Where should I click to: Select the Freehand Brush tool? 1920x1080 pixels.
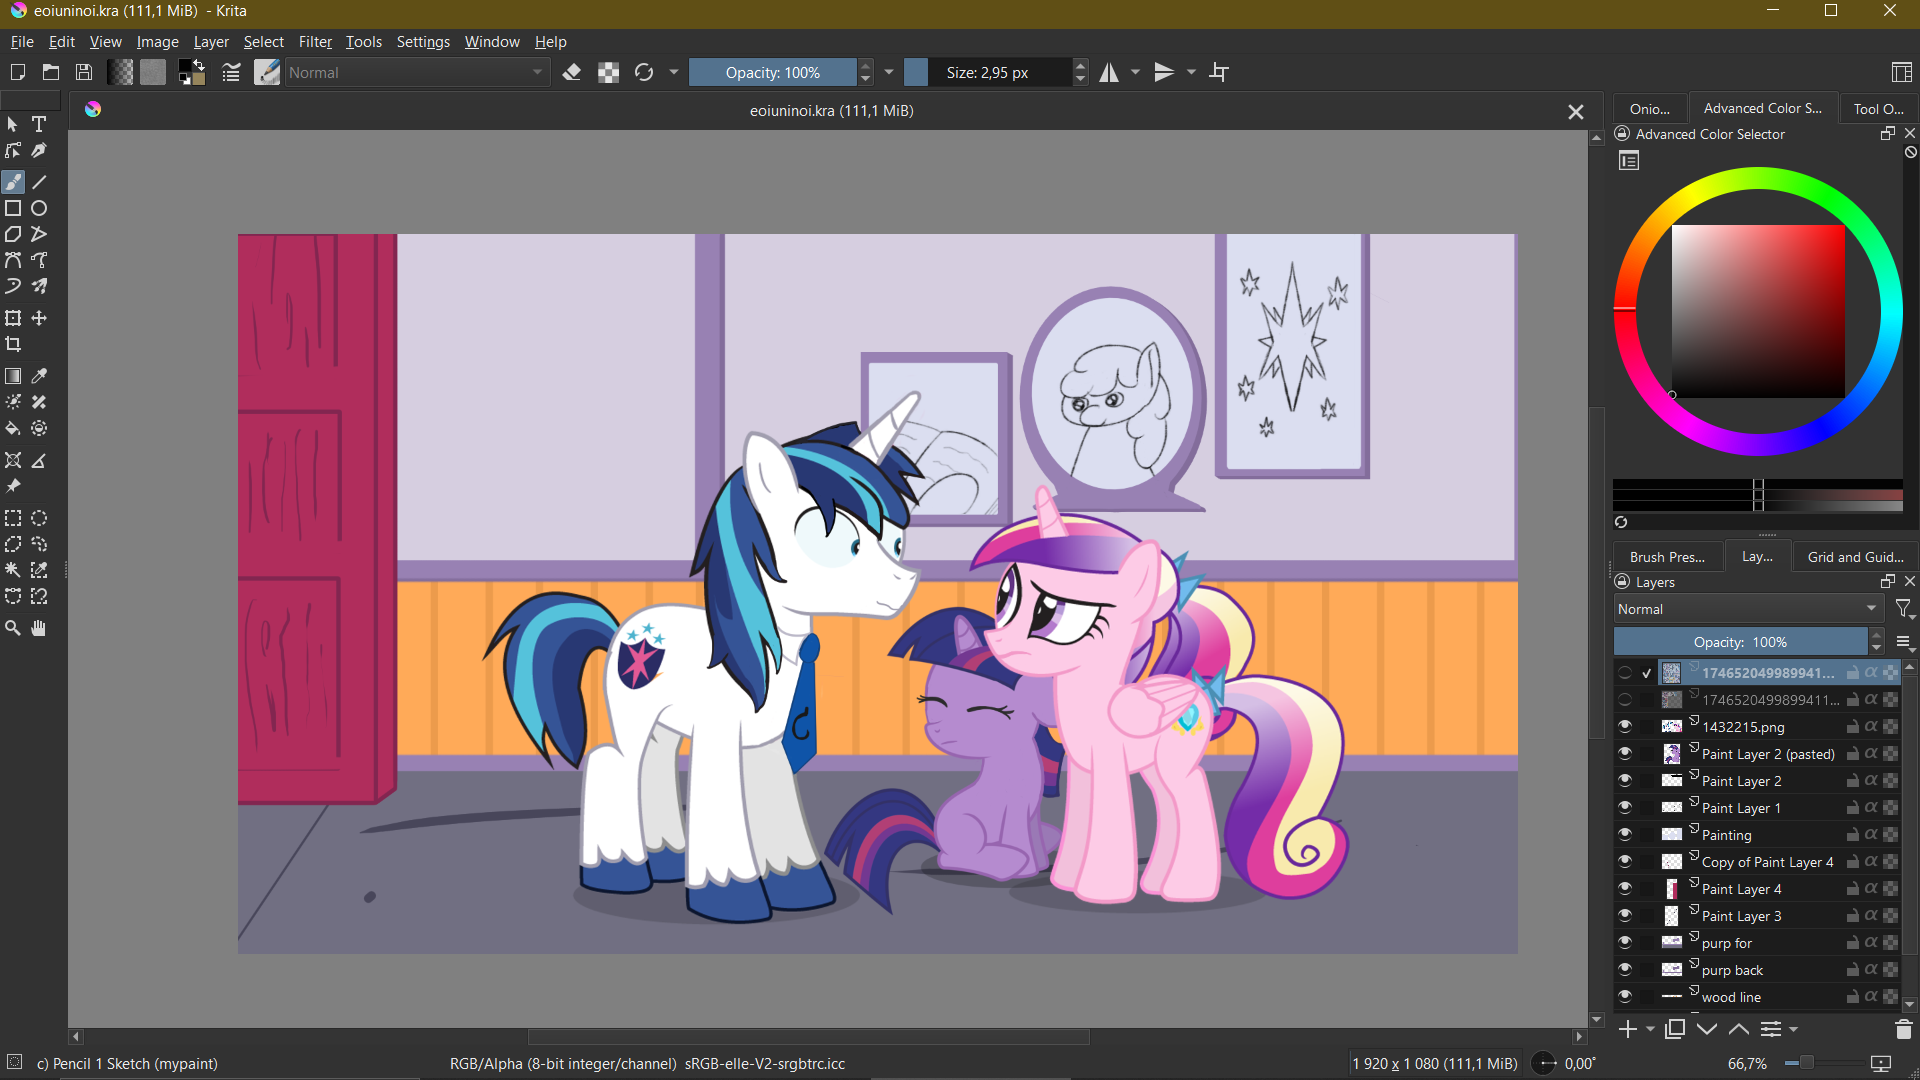[13, 182]
